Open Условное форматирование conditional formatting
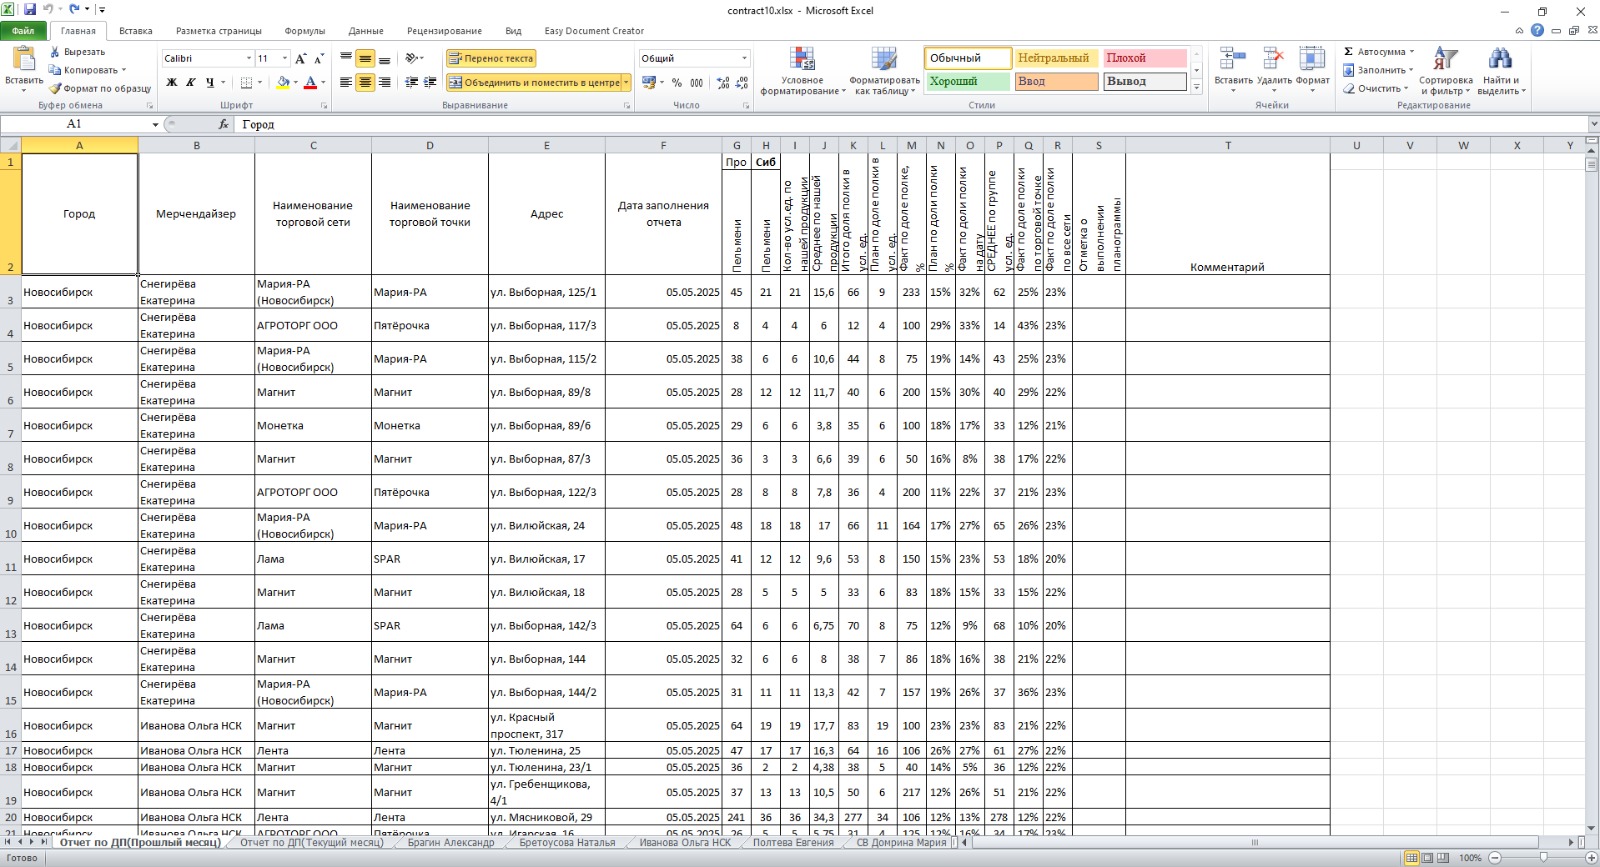The width and height of the screenshot is (1600, 867). click(802, 71)
